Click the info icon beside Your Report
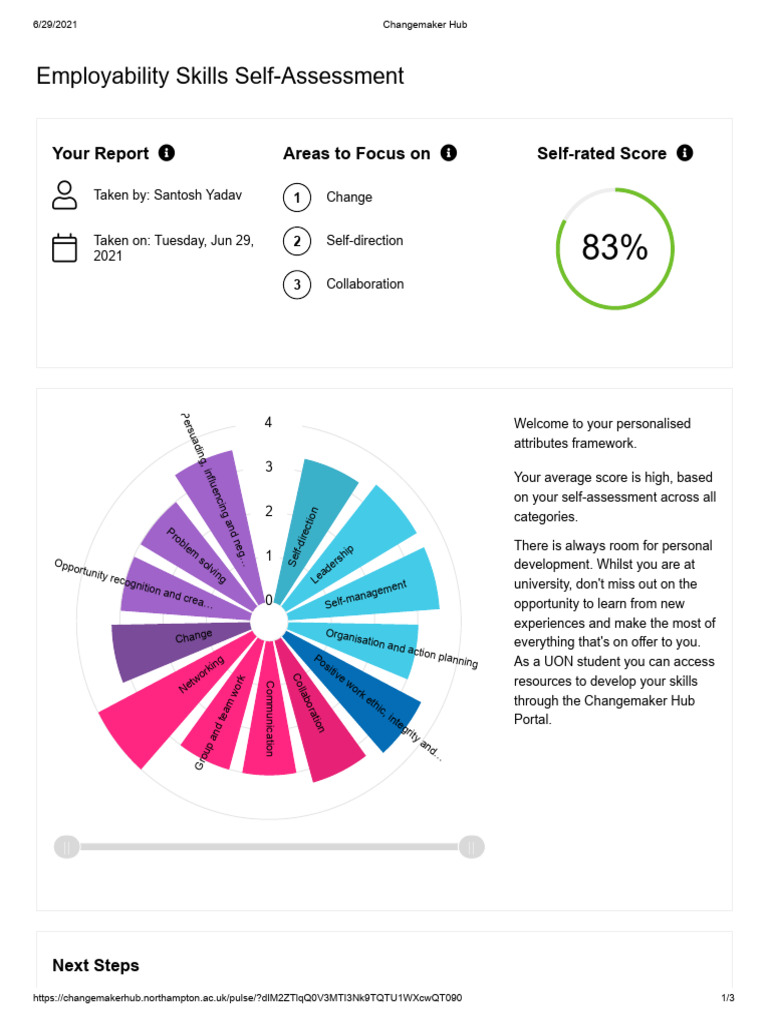Image resolution: width=768 pixels, height=1024 pixels. 167,153
